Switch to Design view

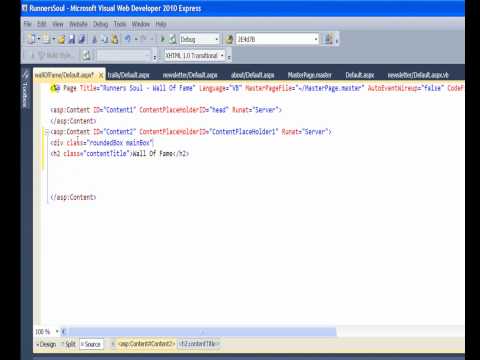click(x=46, y=344)
